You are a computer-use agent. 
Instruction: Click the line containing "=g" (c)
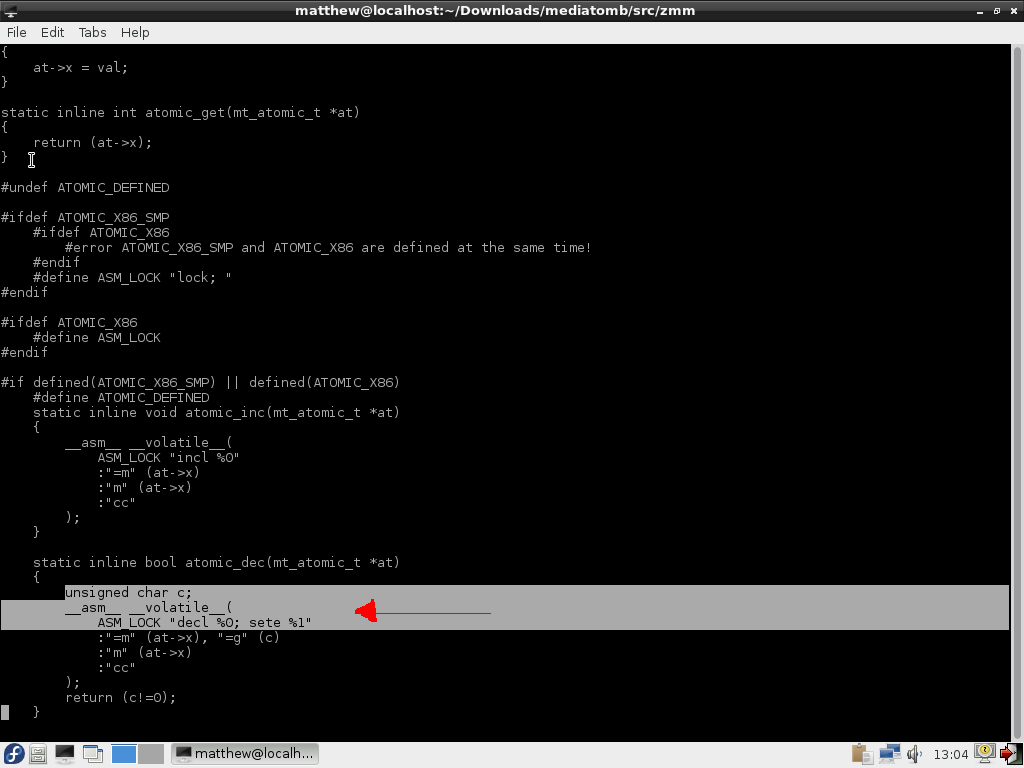tap(188, 637)
